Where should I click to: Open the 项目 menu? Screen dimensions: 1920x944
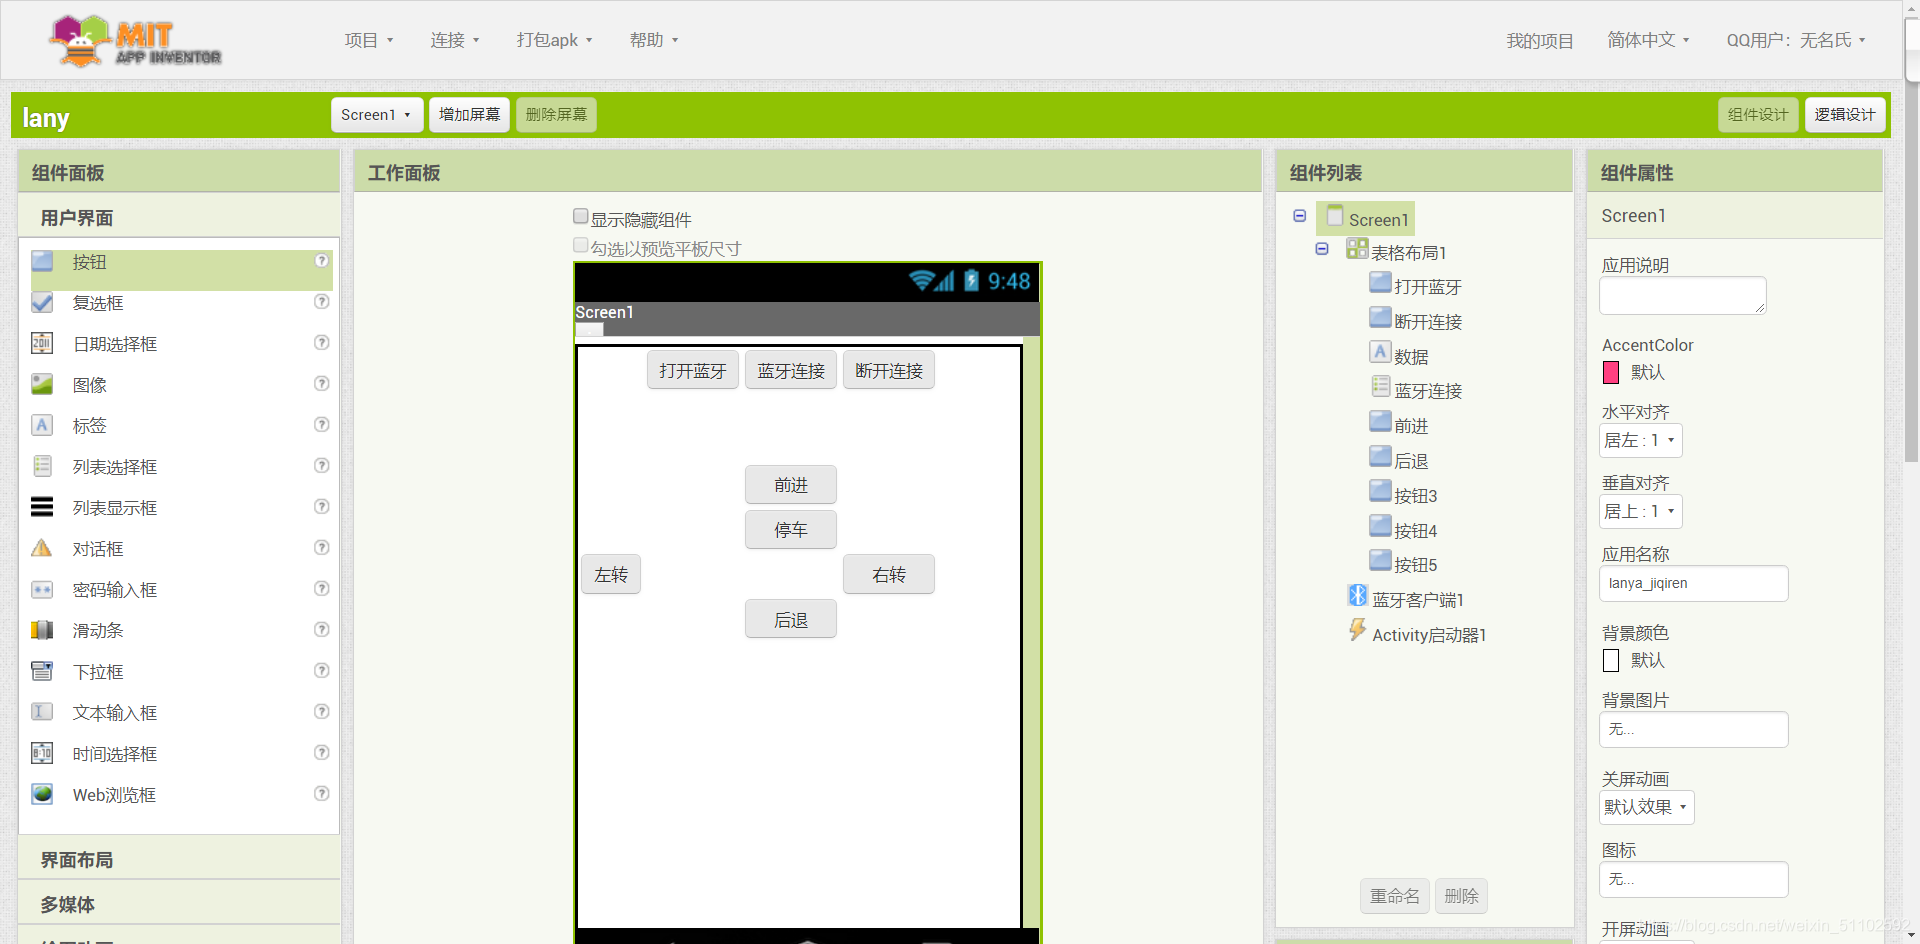pos(369,40)
